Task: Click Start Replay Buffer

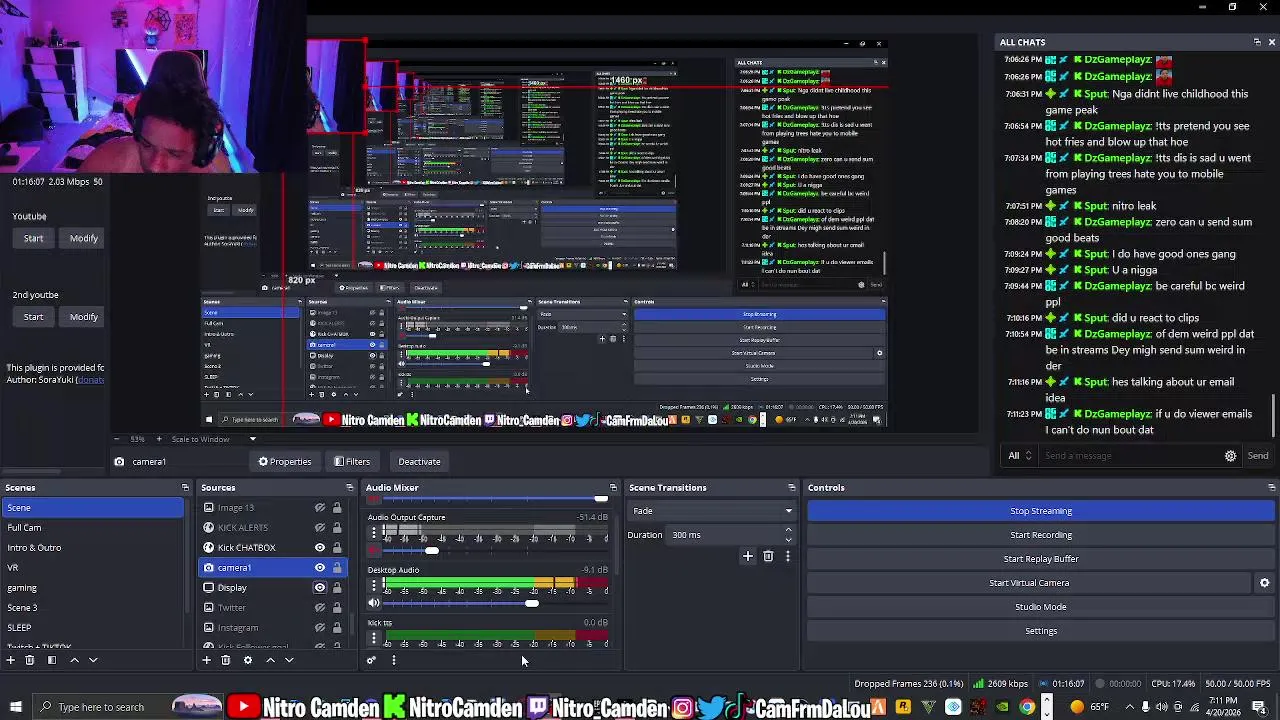Action: [1041, 559]
